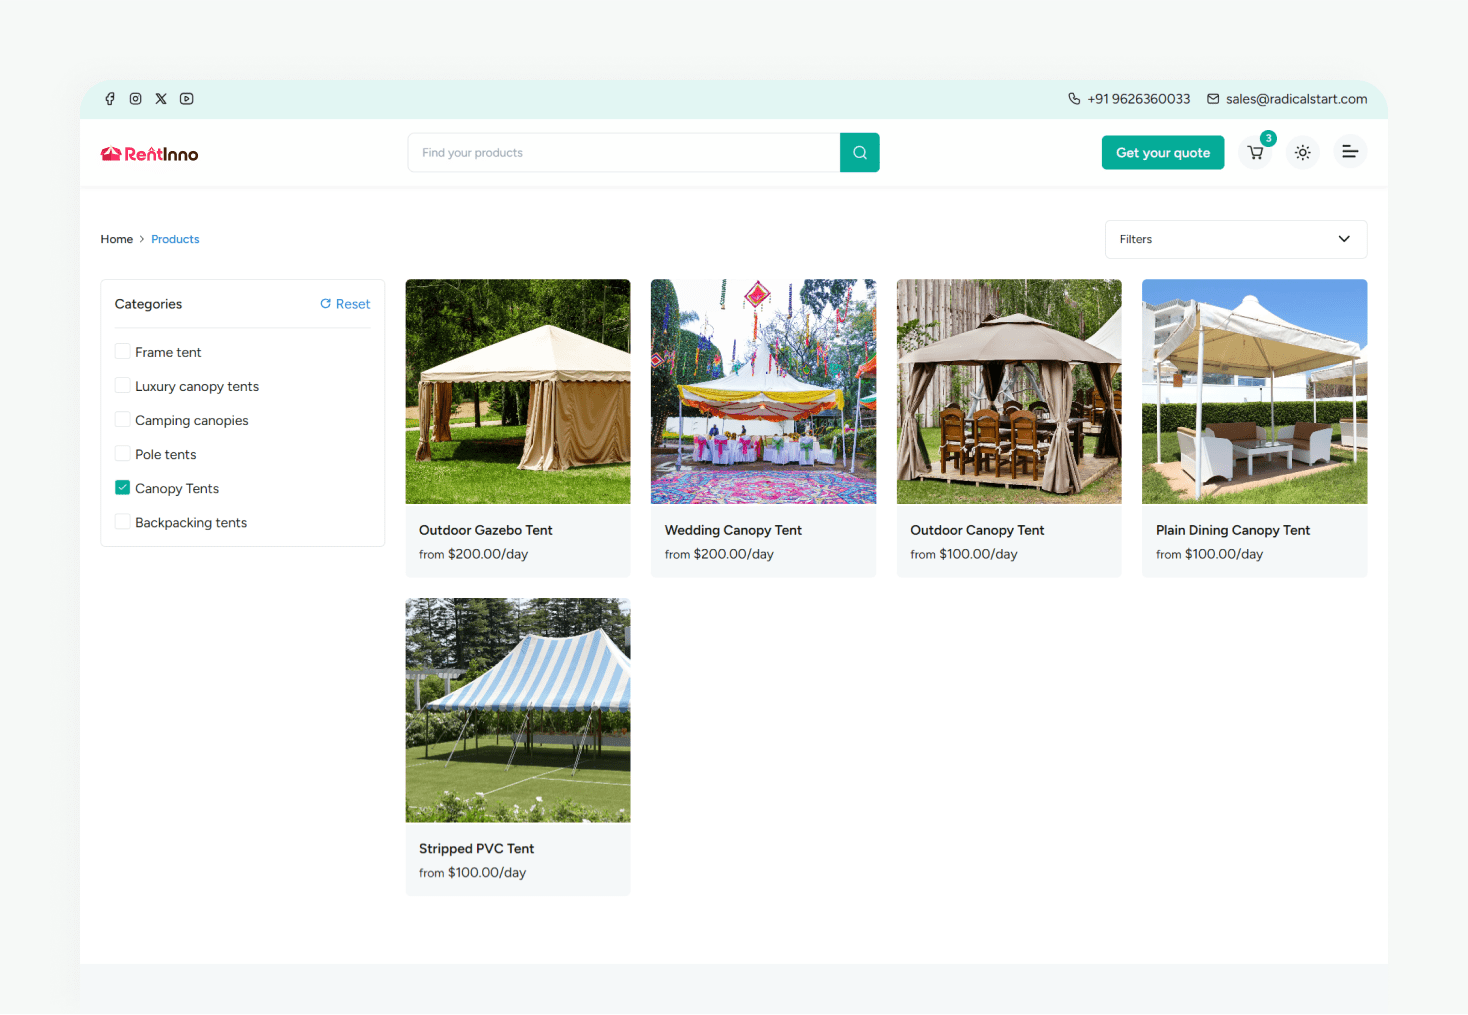Open the Outdoor Canopy Tent image
1468x1015 pixels.
[1009, 391]
